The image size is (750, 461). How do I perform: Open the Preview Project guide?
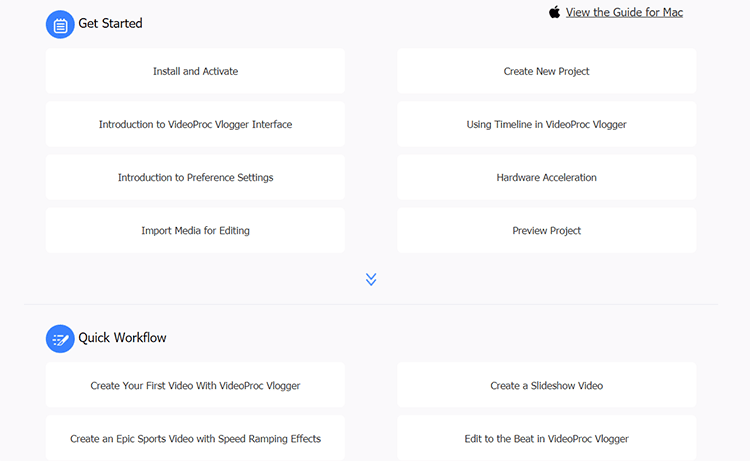(546, 230)
